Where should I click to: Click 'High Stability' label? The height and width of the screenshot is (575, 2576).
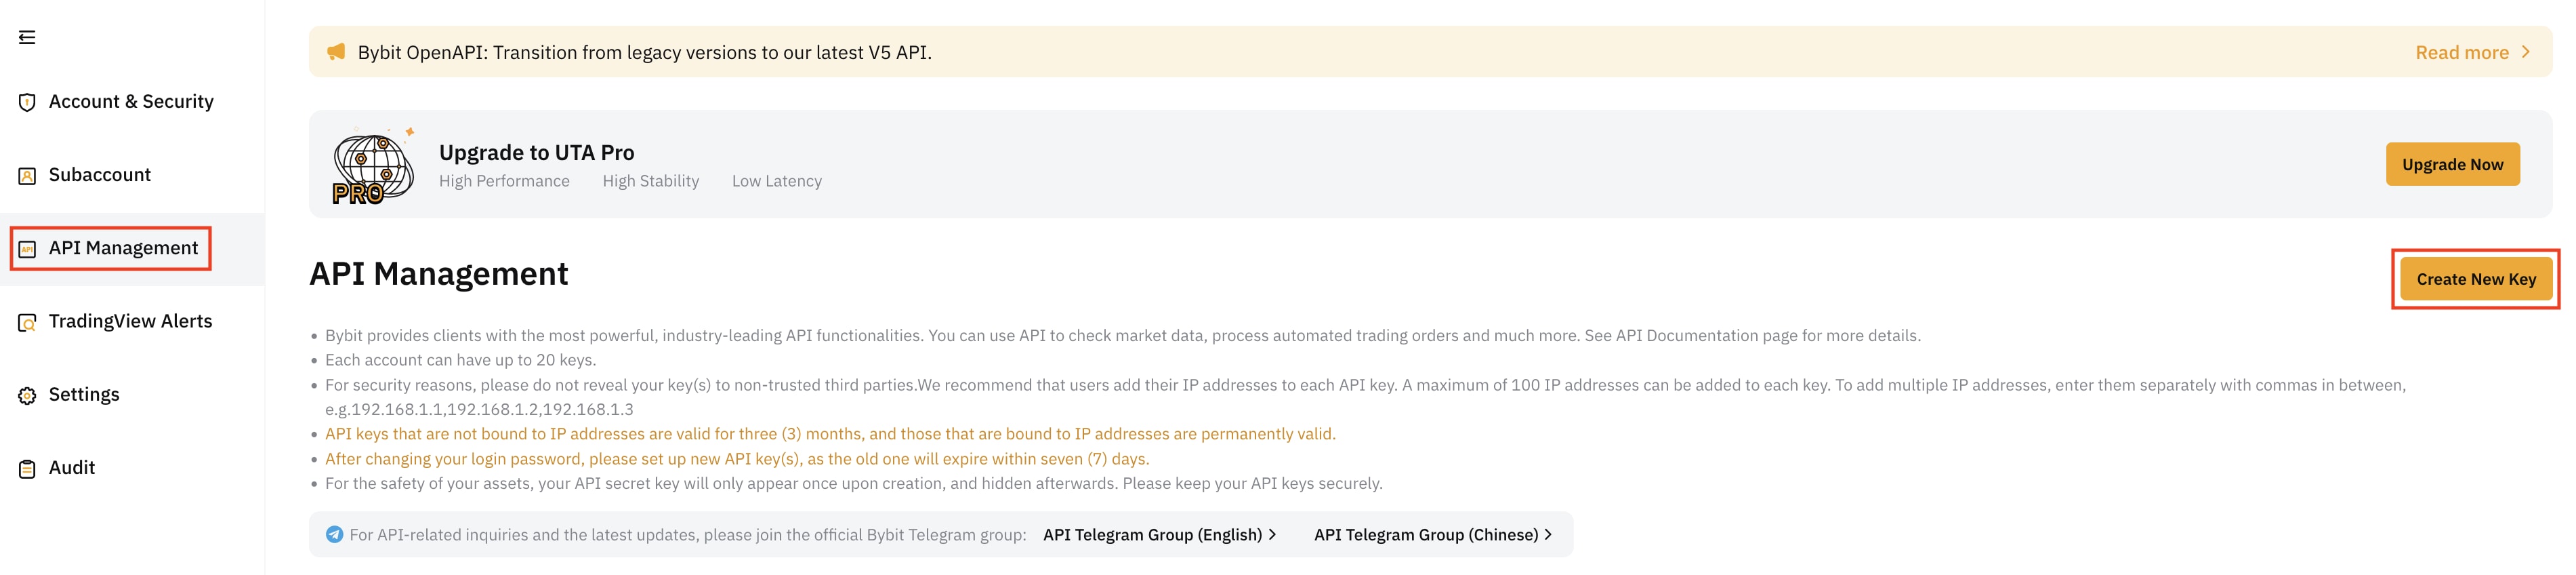point(650,181)
